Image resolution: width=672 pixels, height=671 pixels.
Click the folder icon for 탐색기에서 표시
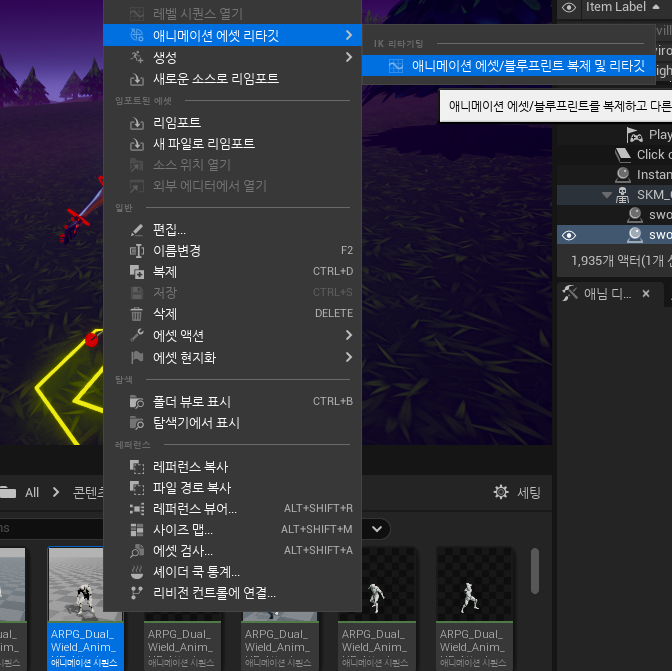(137, 423)
